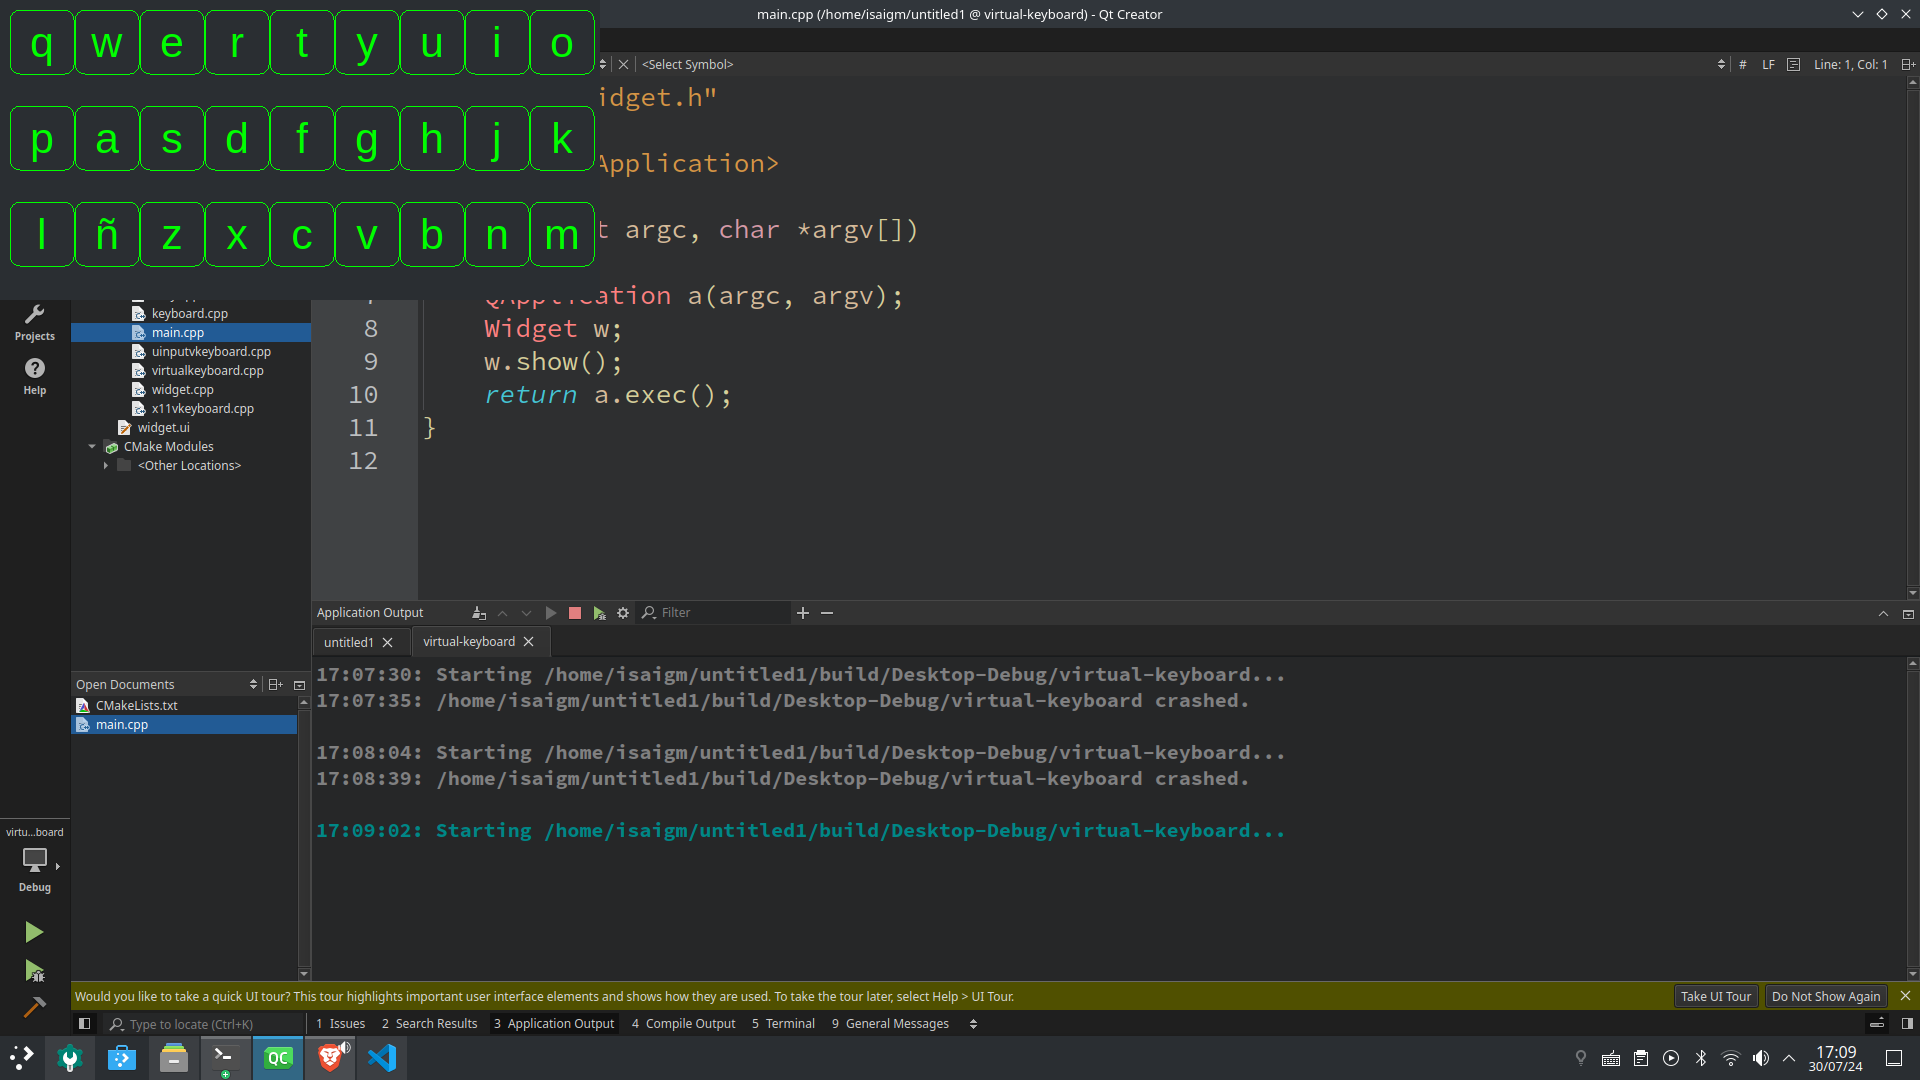The image size is (1920, 1080).
Task: Select widget.ui in the project tree
Action: [x=164, y=427]
